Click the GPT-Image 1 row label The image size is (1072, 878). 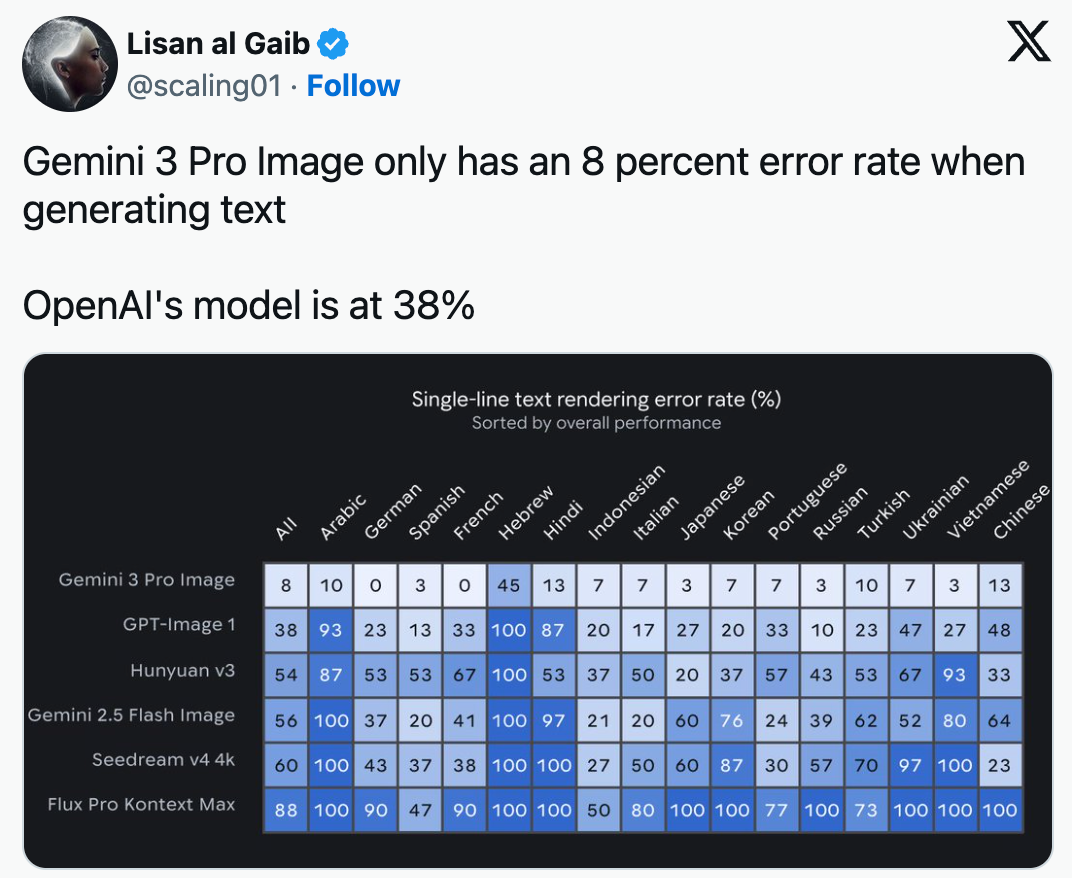(179, 625)
